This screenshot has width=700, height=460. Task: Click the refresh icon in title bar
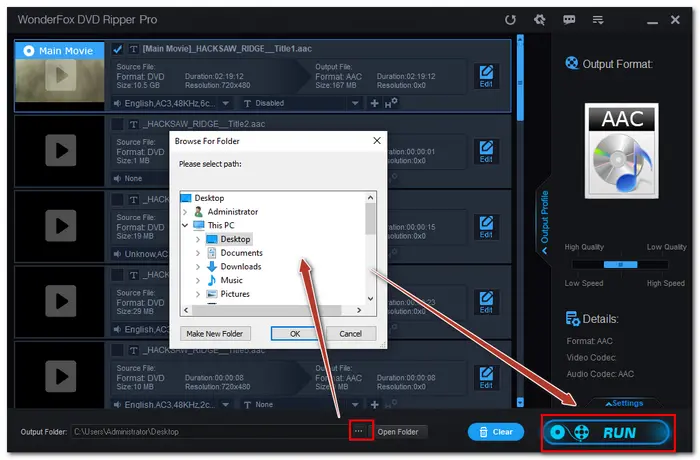510,20
